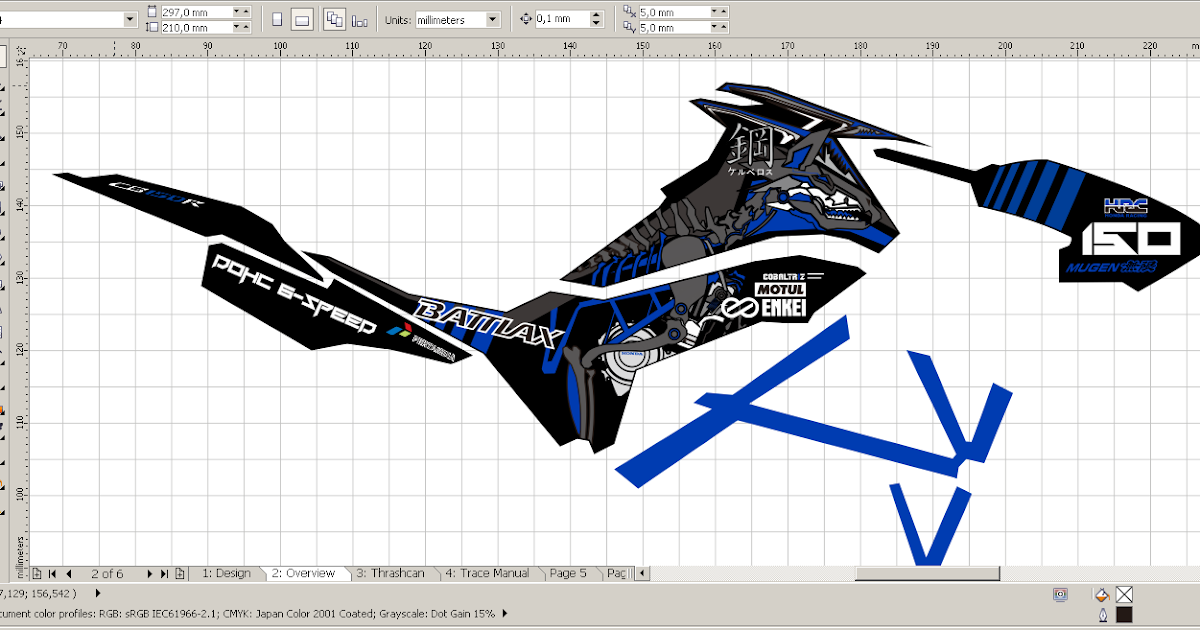The width and height of the screenshot is (1200, 630).
Task: Apply page size to all pages
Action: point(335,19)
